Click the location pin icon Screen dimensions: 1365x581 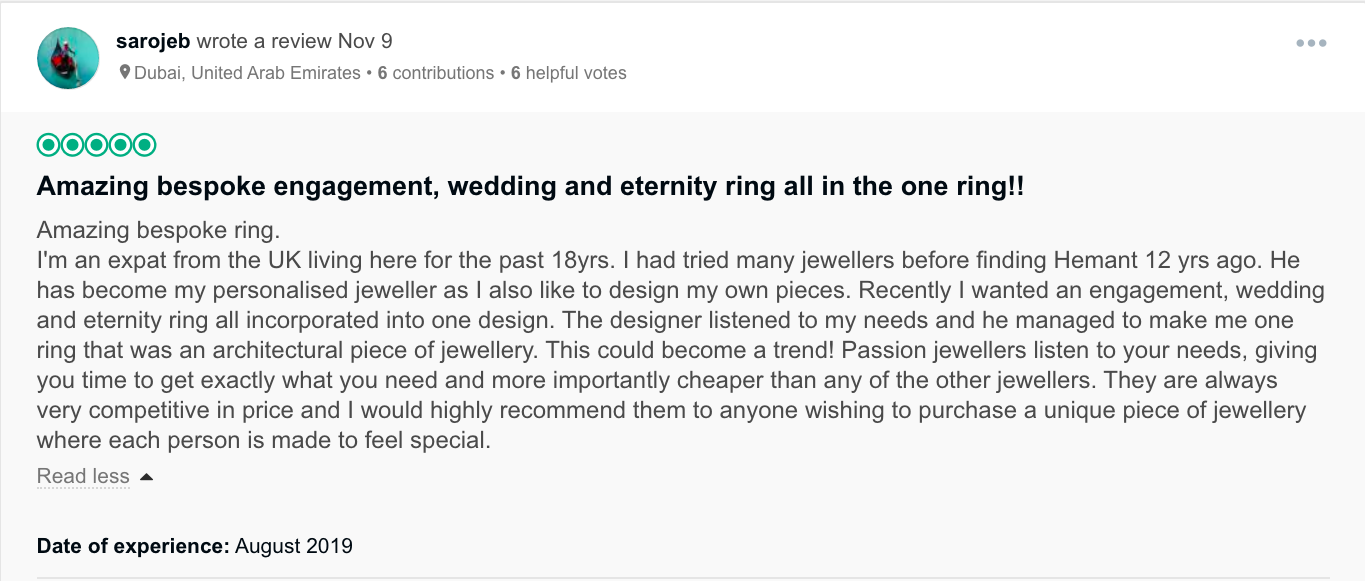pyautogui.click(x=125, y=73)
